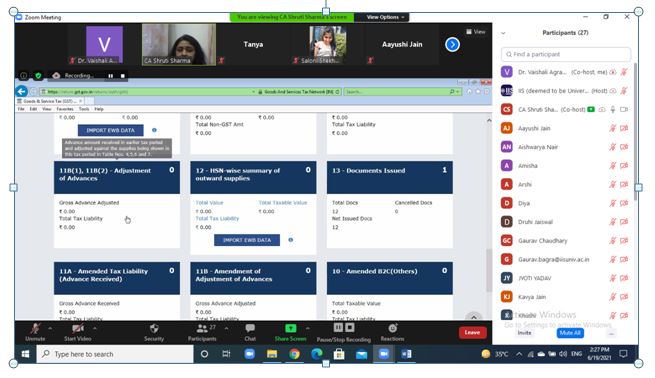Click the webpage vertical scrollbar
This screenshot has height=378, width=655.
tap(489, 271)
